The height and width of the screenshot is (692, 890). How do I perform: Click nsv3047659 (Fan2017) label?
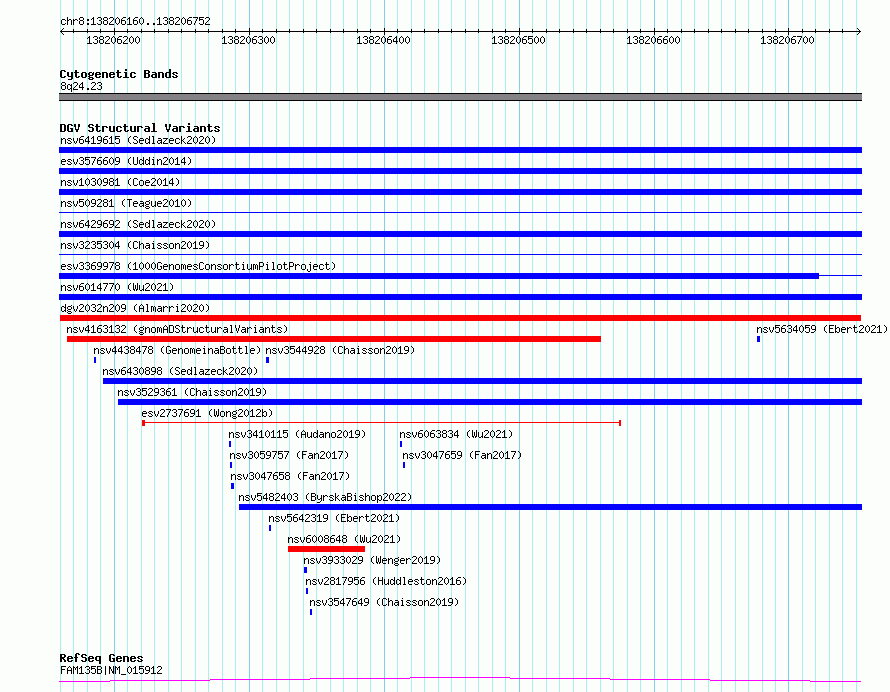tap(461, 455)
